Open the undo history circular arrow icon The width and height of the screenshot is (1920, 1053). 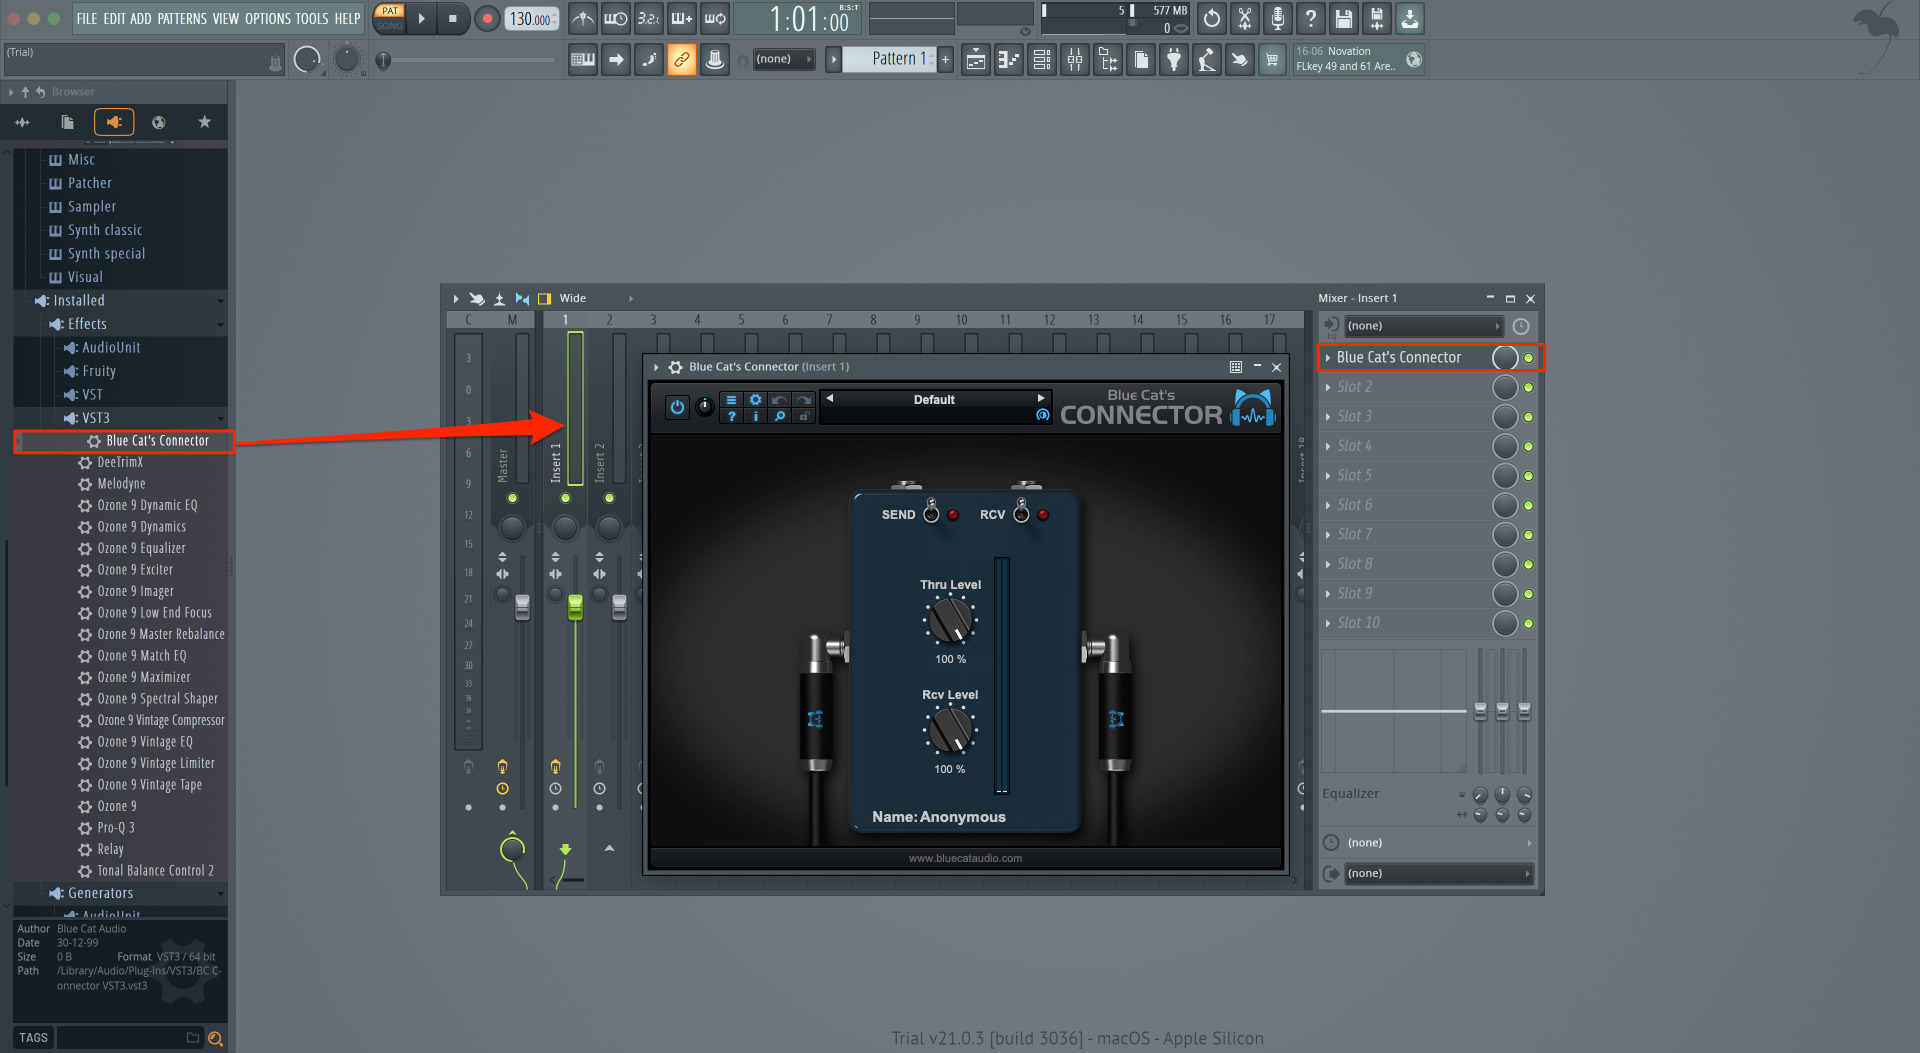[1212, 19]
